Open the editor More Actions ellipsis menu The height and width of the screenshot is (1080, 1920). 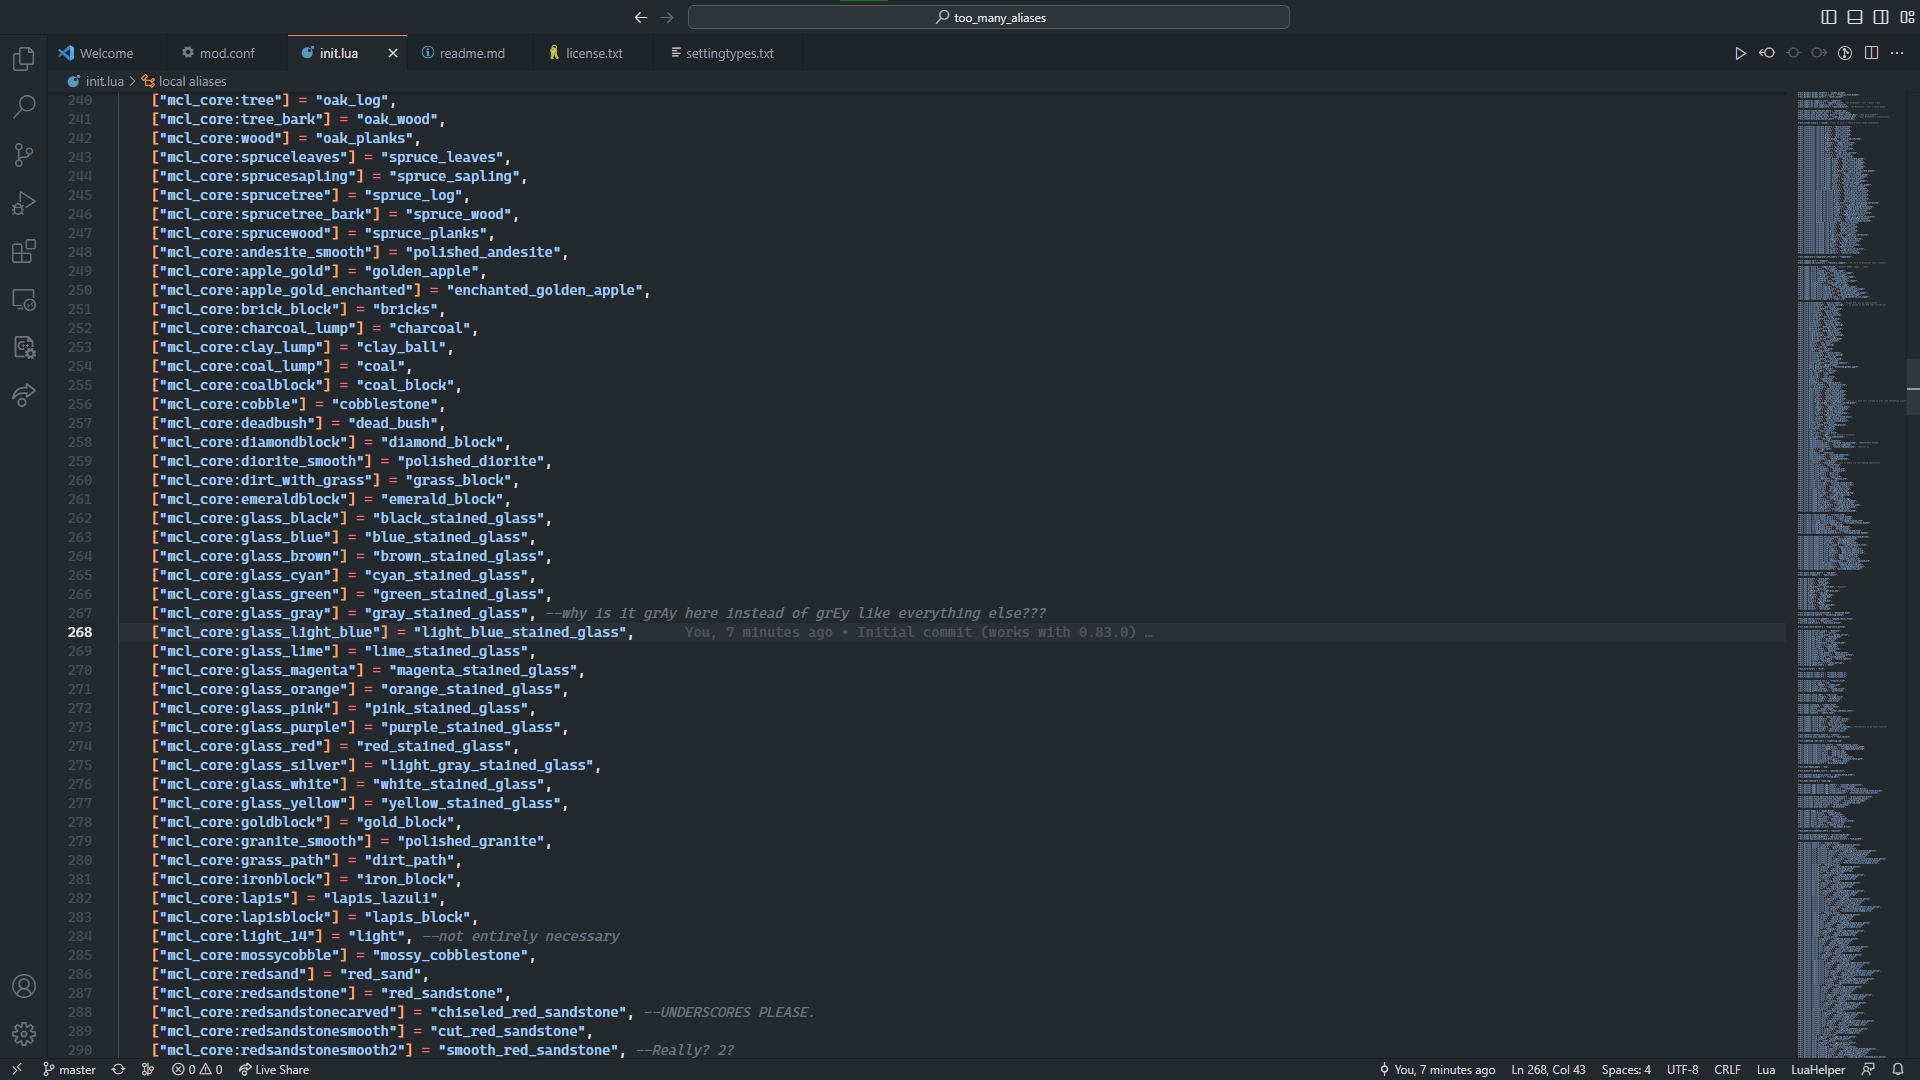[1897, 53]
